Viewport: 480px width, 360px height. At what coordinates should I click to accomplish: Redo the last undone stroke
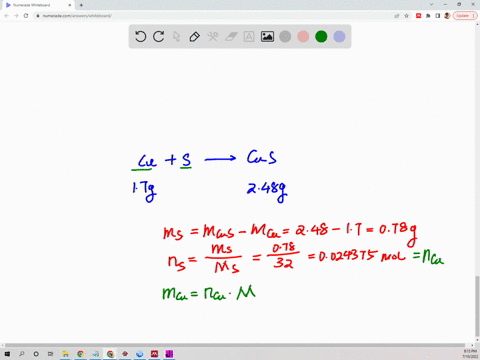pos(159,36)
